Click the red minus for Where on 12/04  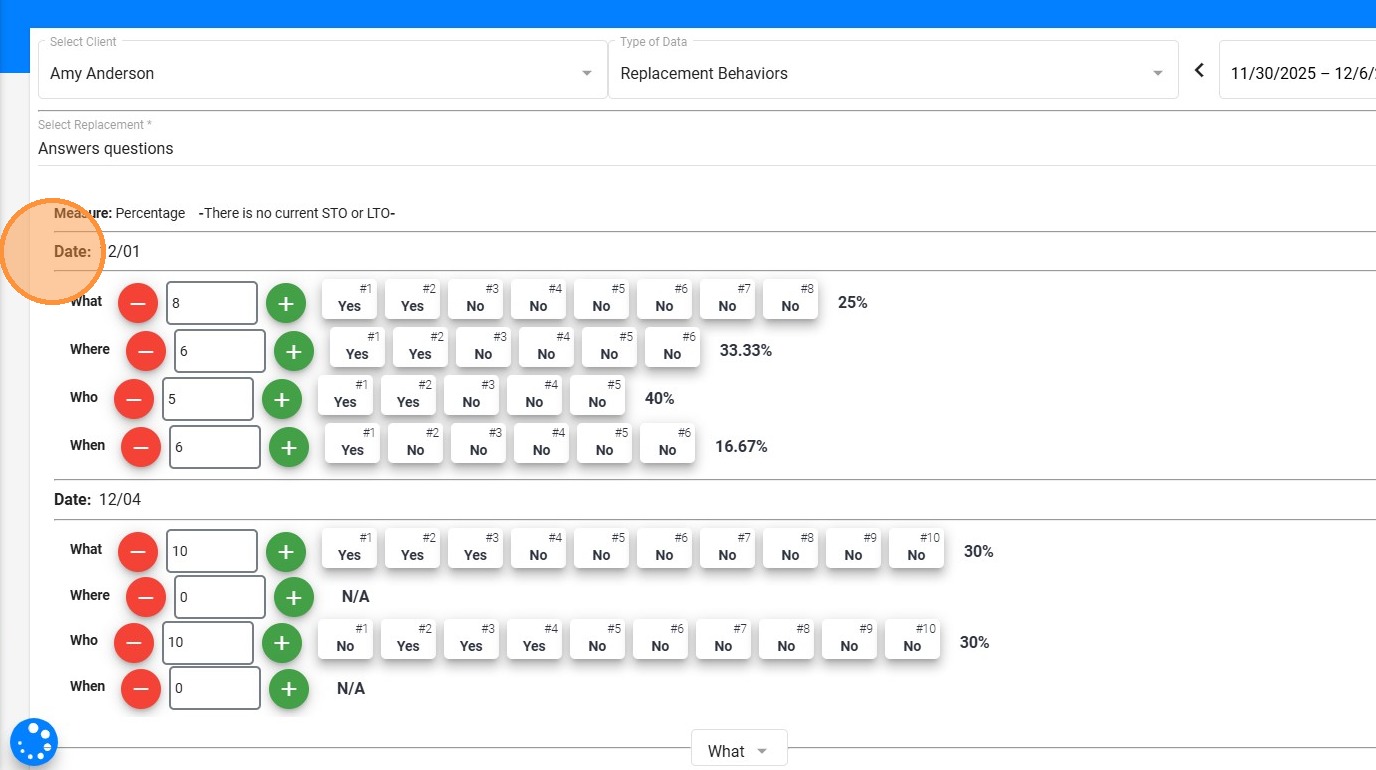pos(146,597)
